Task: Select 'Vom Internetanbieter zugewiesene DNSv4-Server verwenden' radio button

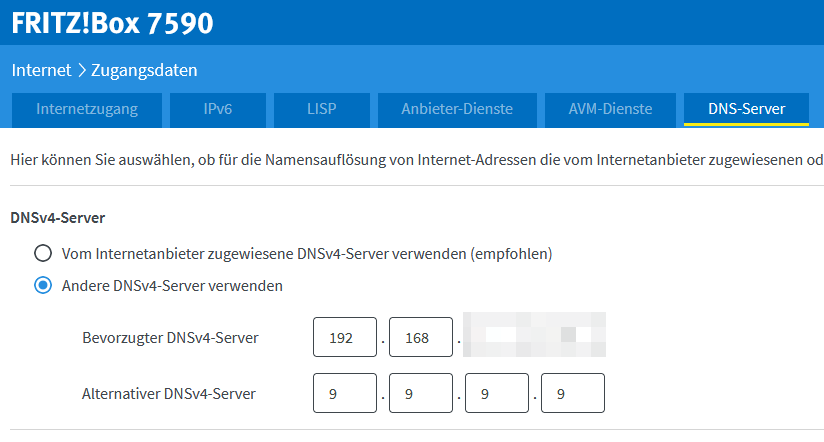Action: 43,253
